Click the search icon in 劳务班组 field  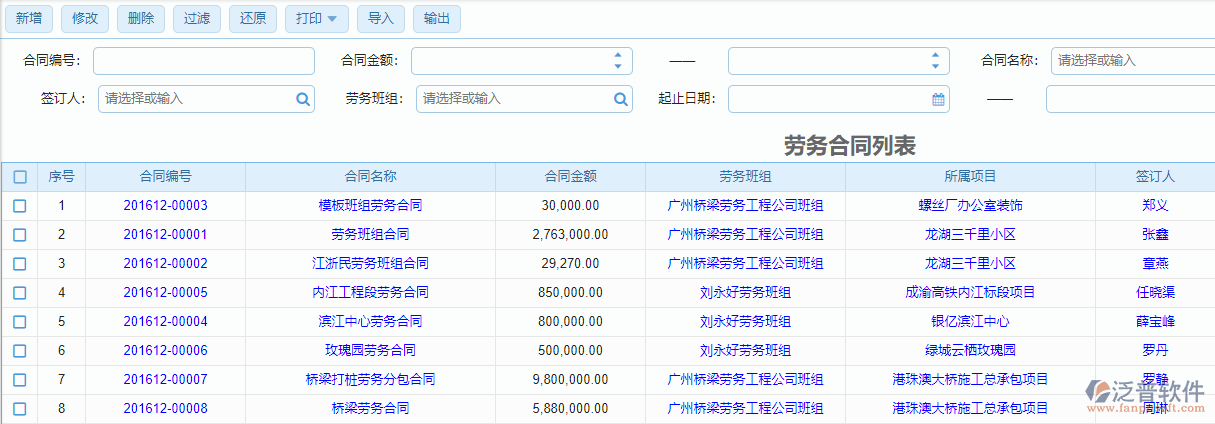click(x=621, y=99)
